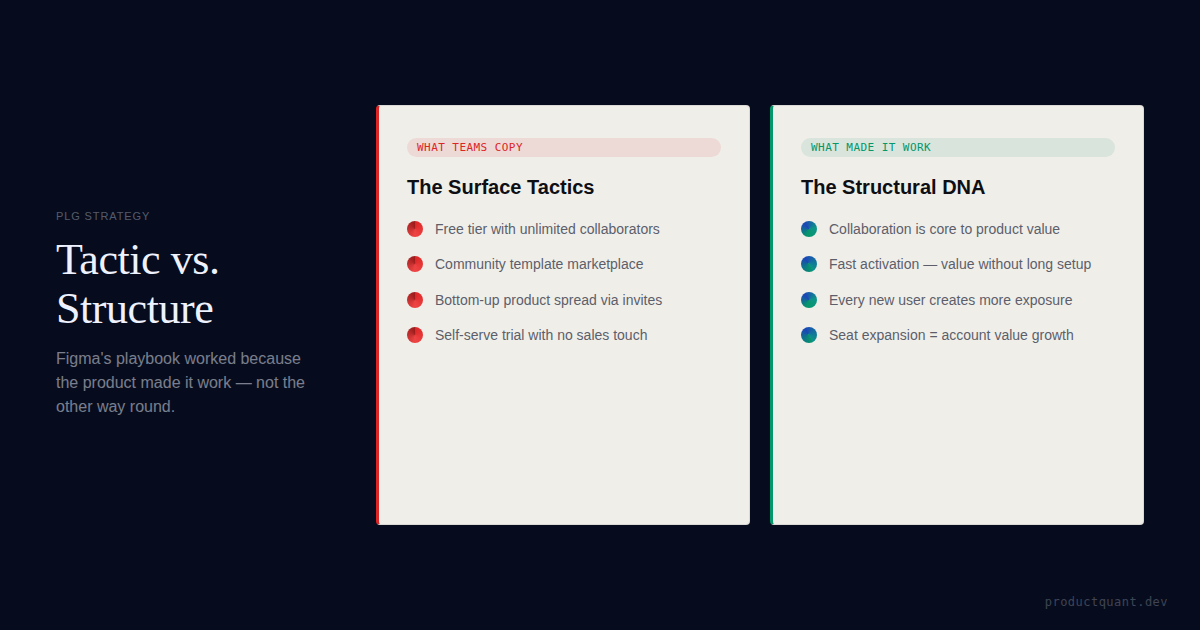The width and height of the screenshot is (1200, 630).
Task: Click red bullet beside Bottom-up product spread
Action: [415, 300]
